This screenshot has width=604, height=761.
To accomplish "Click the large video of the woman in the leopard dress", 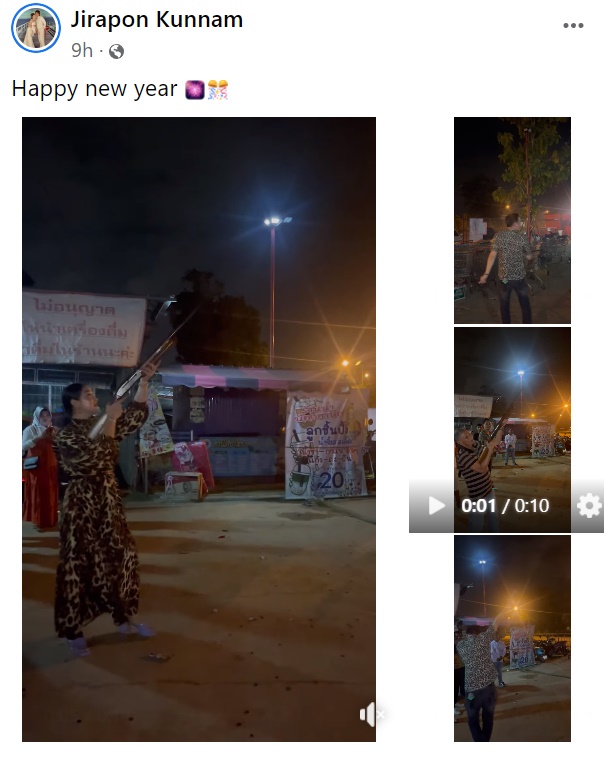I will tap(199, 429).
